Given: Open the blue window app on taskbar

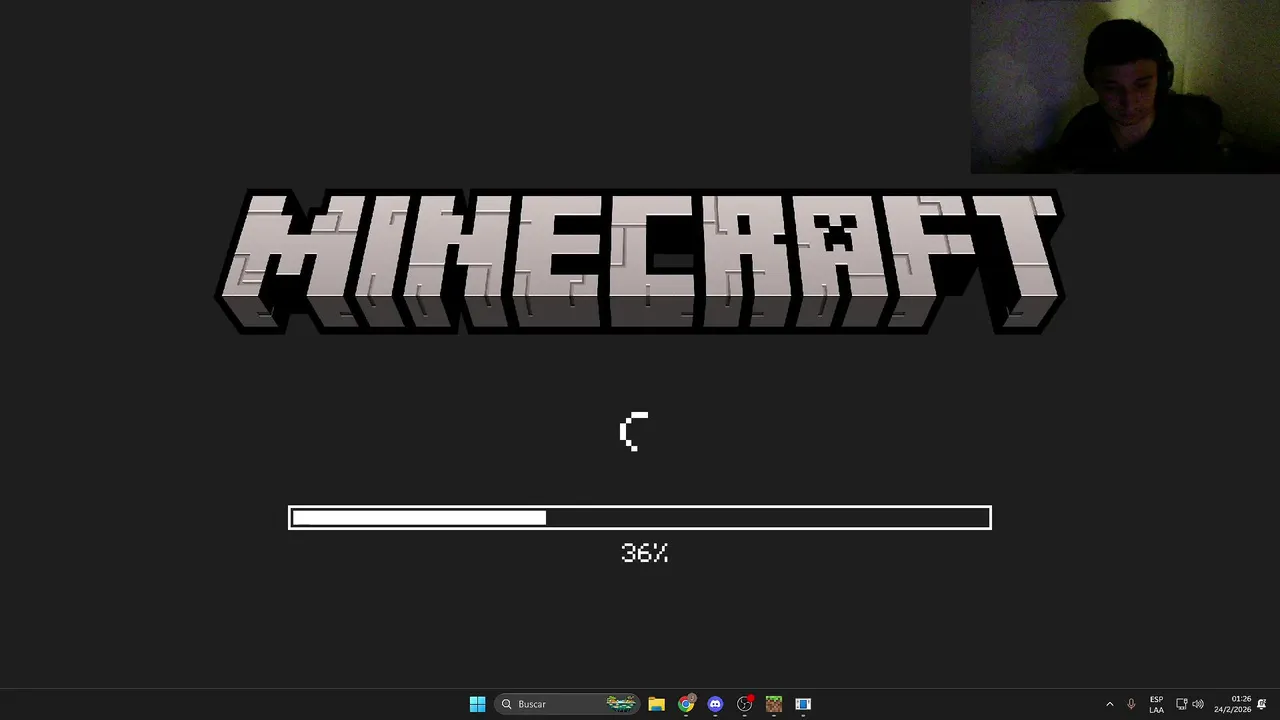Looking at the screenshot, I should [803, 704].
